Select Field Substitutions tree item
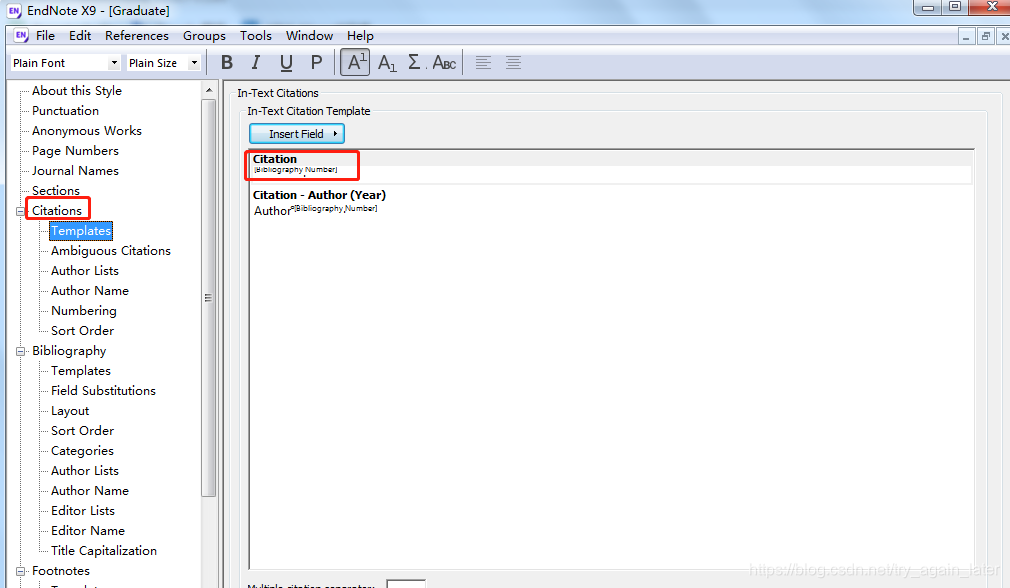Viewport: 1010px width, 588px height. click(x=103, y=391)
